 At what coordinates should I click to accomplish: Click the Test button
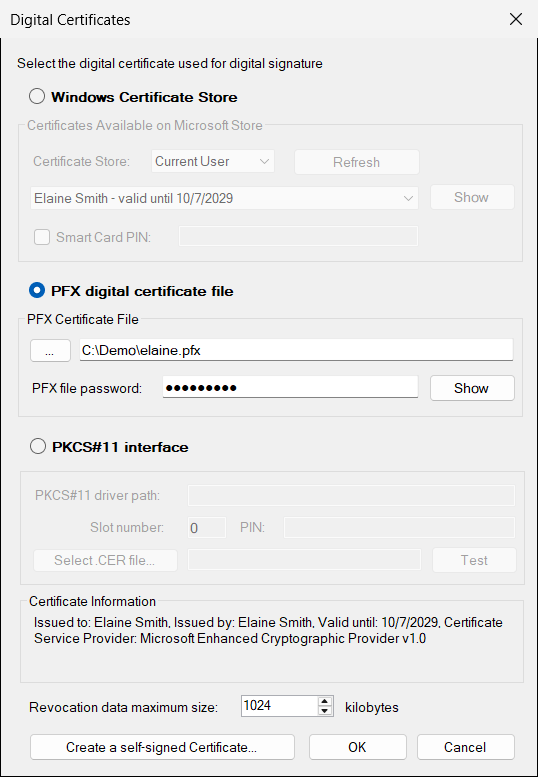(474, 560)
